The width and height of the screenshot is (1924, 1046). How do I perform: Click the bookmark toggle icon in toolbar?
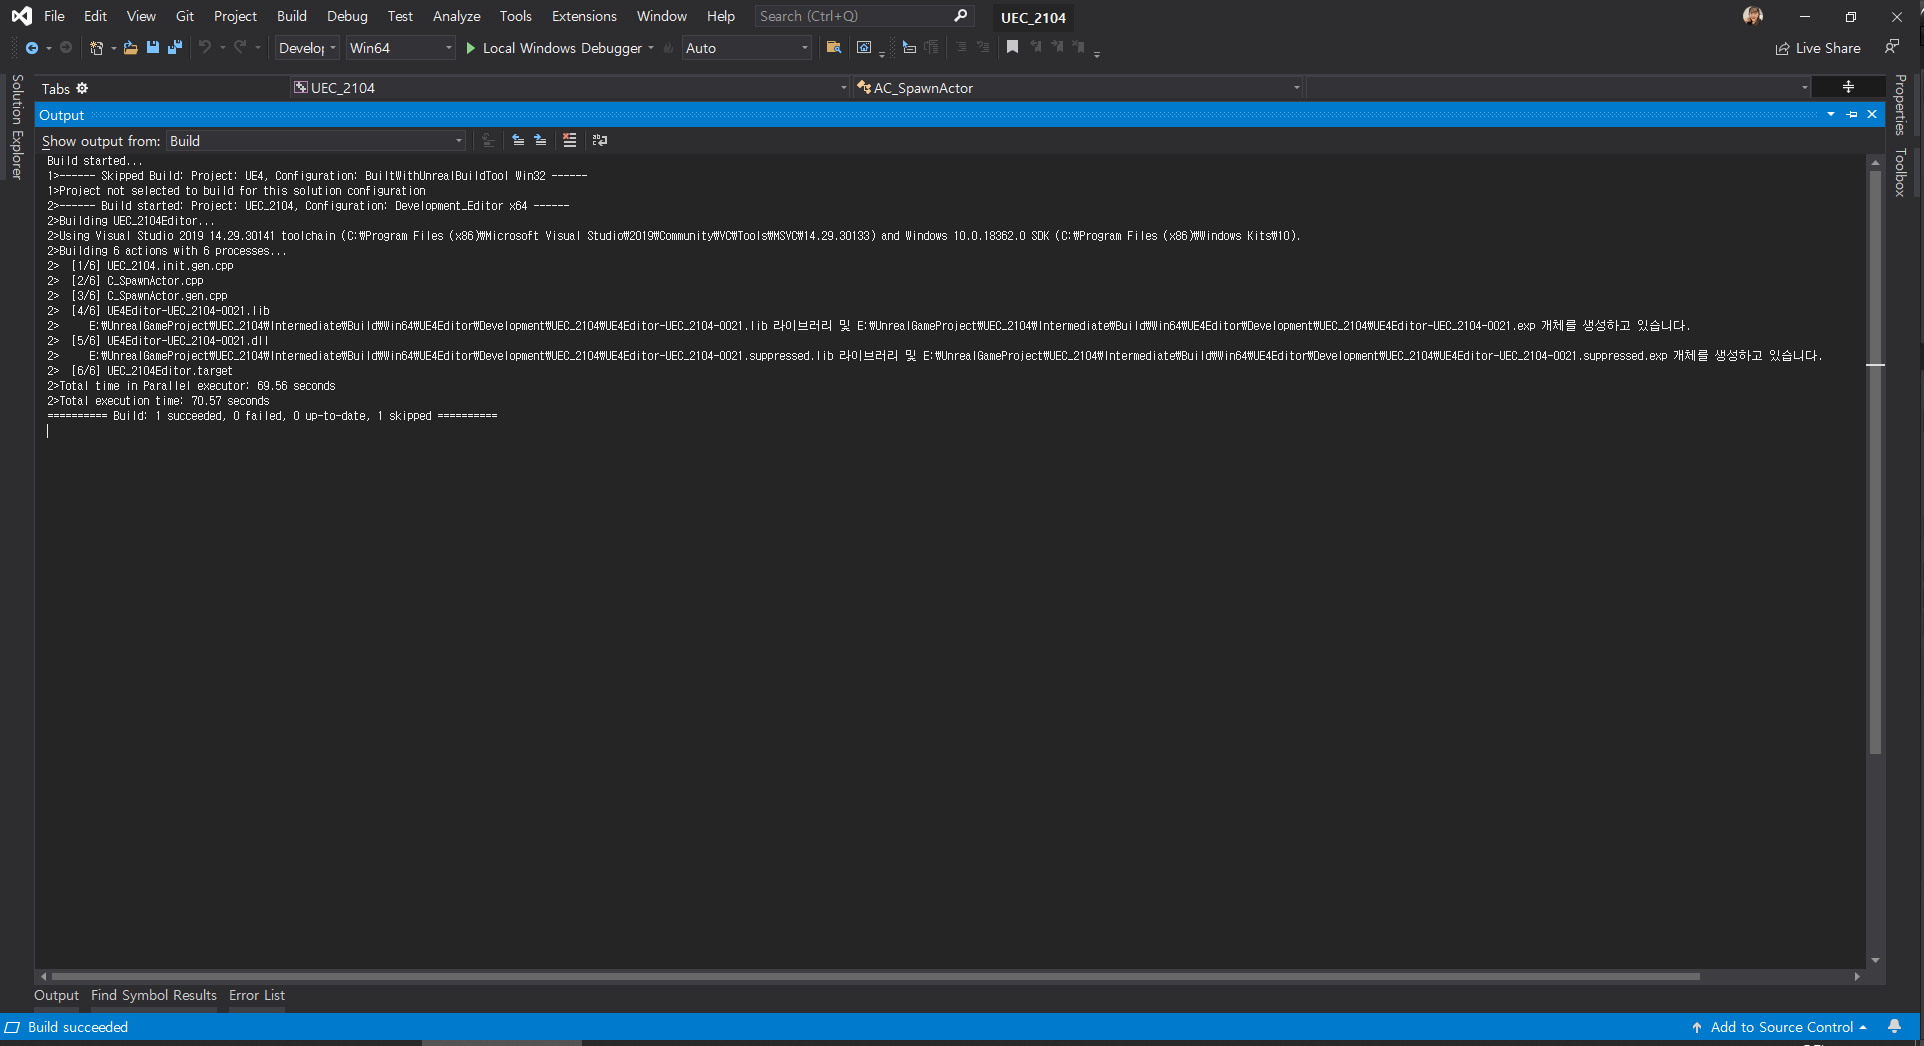coord(1012,47)
